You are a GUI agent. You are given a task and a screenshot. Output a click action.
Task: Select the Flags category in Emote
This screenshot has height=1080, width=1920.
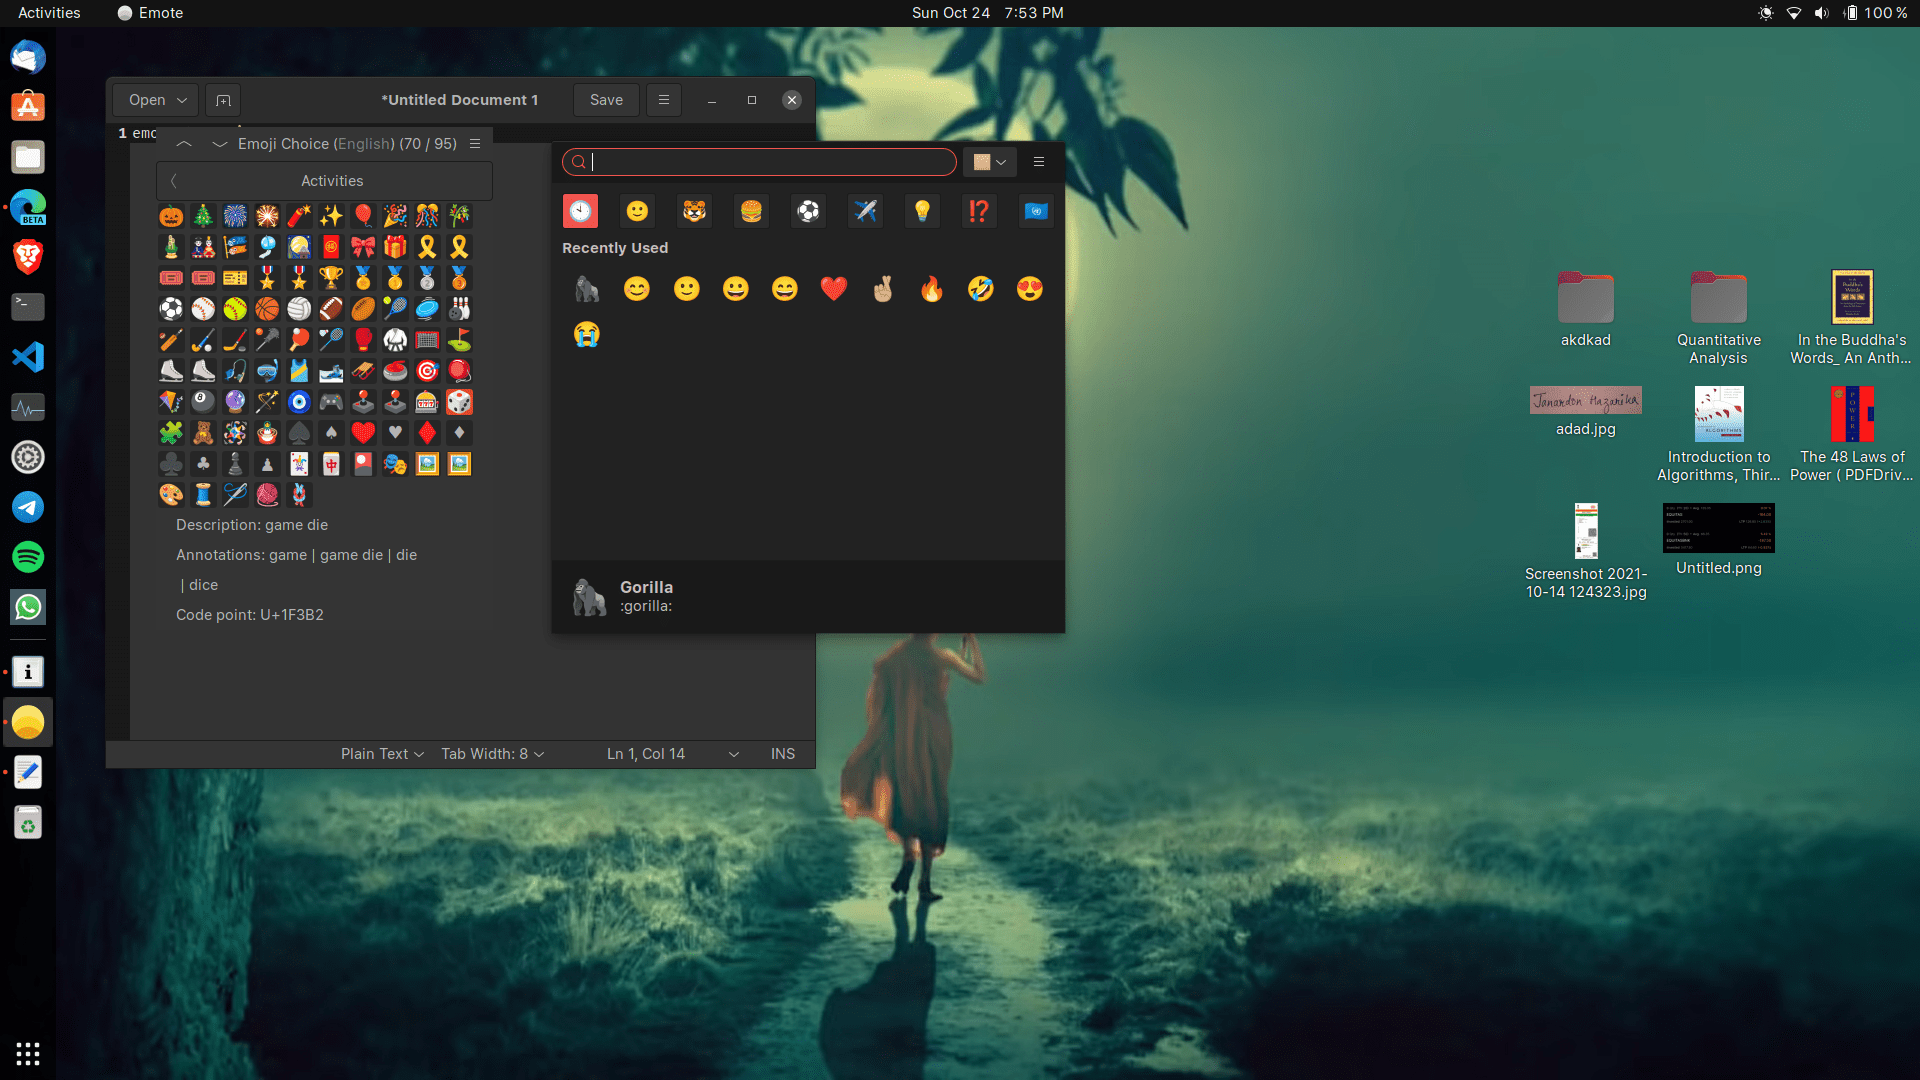1036,211
